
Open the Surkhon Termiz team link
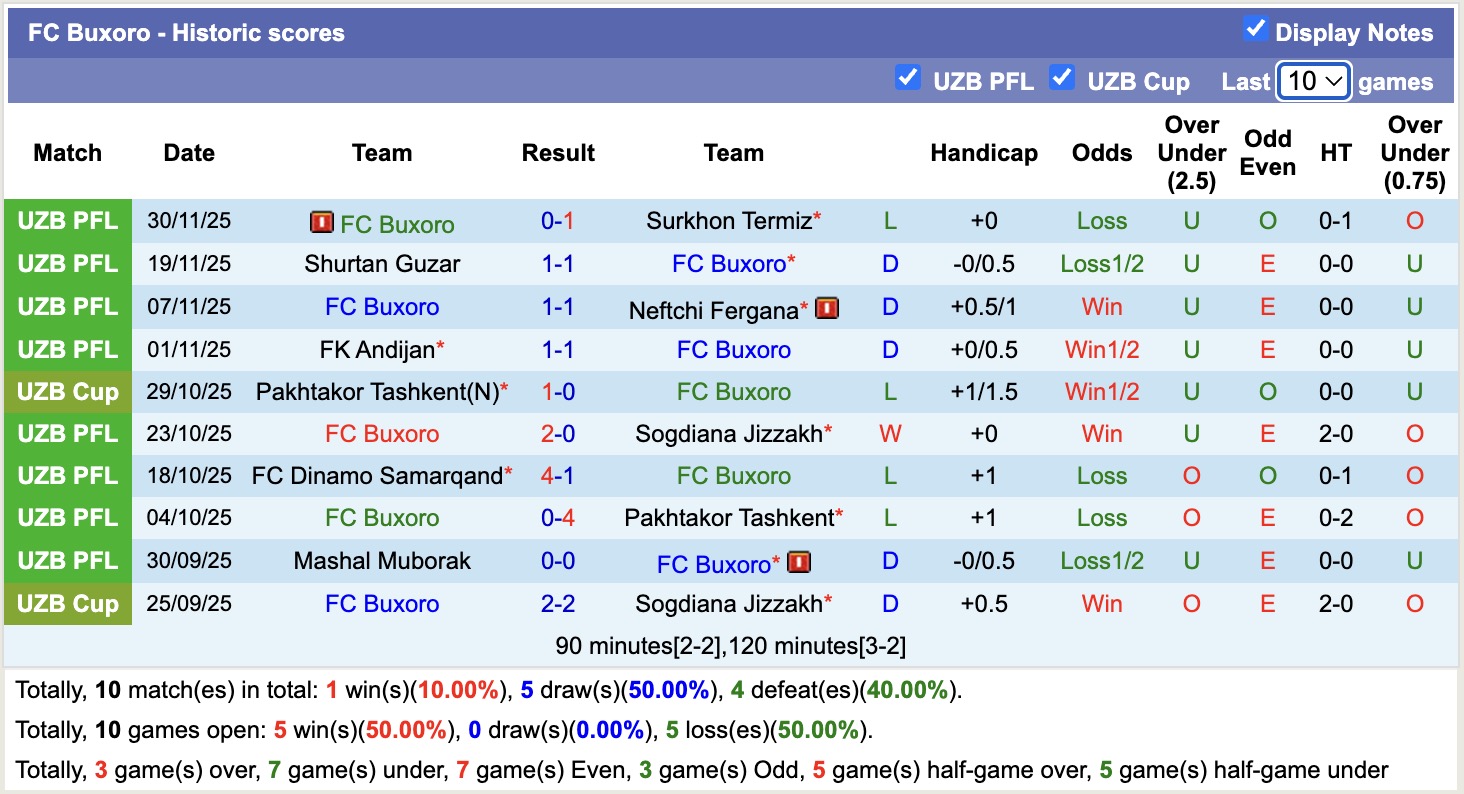click(728, 221)
